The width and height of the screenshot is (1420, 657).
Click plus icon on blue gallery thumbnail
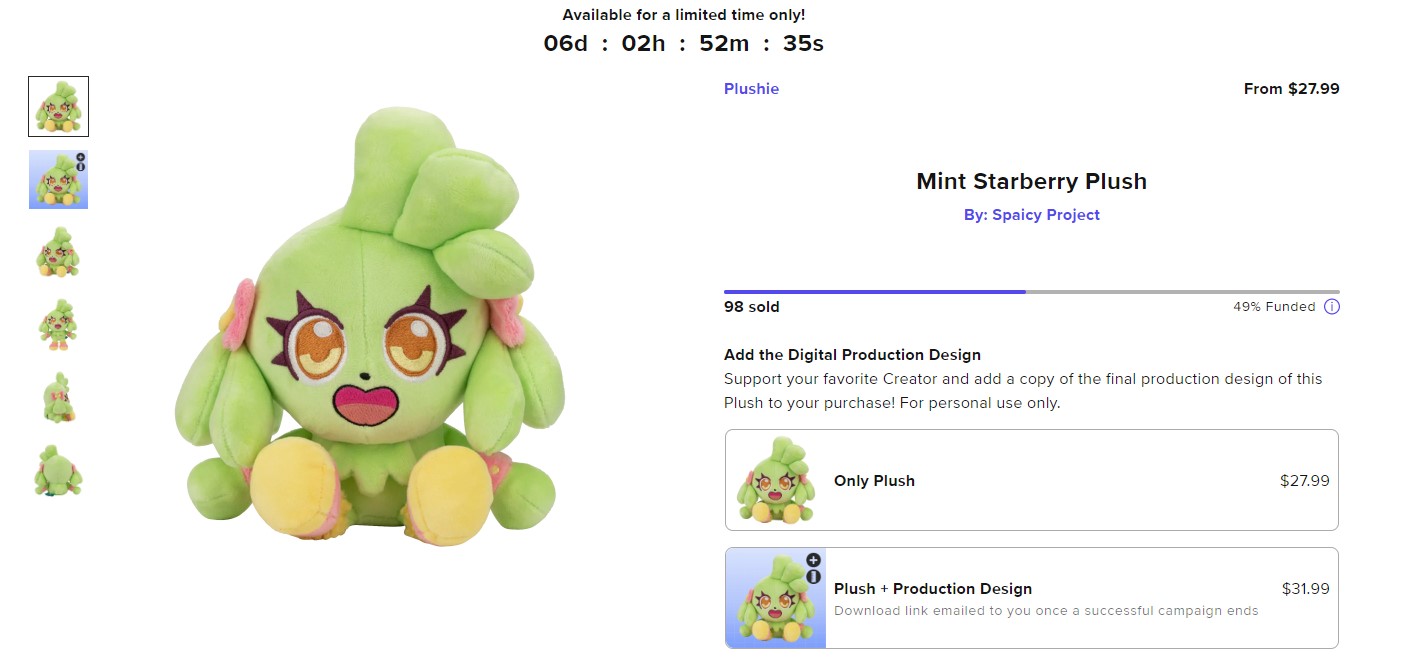(81, 158)
